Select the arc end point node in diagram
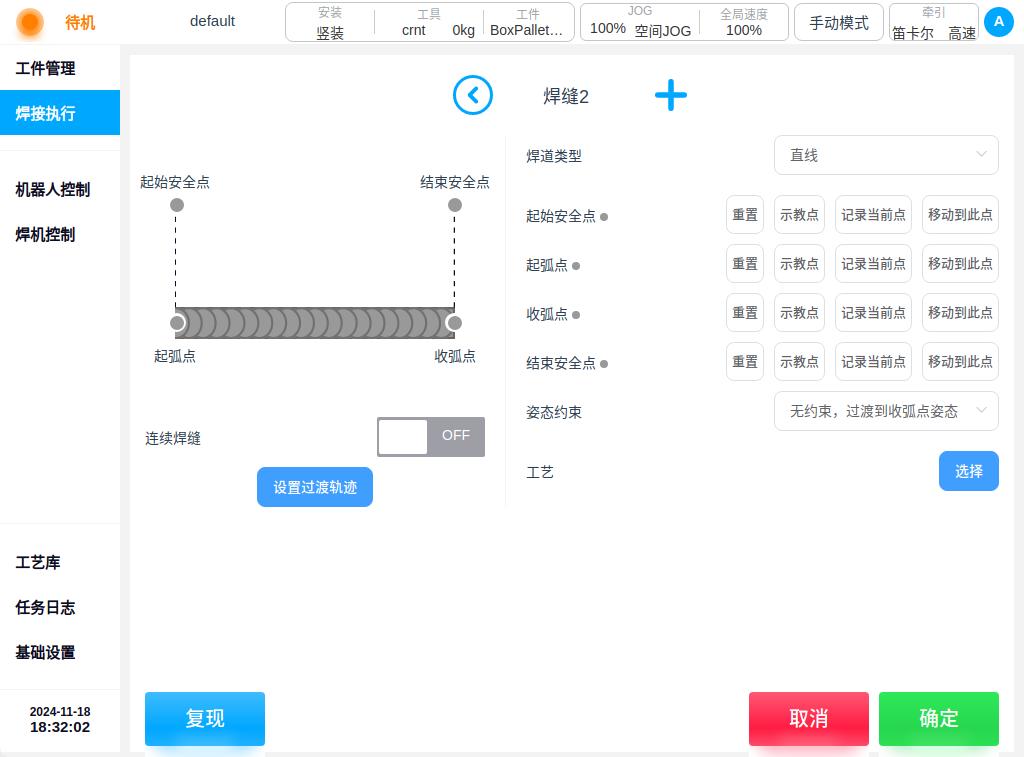 [454, 323]
